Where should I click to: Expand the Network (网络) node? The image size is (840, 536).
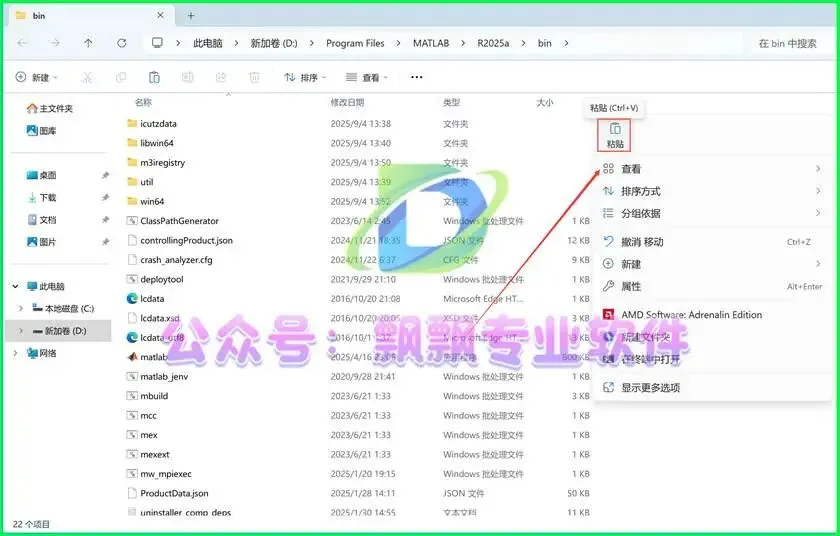[16, 353]
